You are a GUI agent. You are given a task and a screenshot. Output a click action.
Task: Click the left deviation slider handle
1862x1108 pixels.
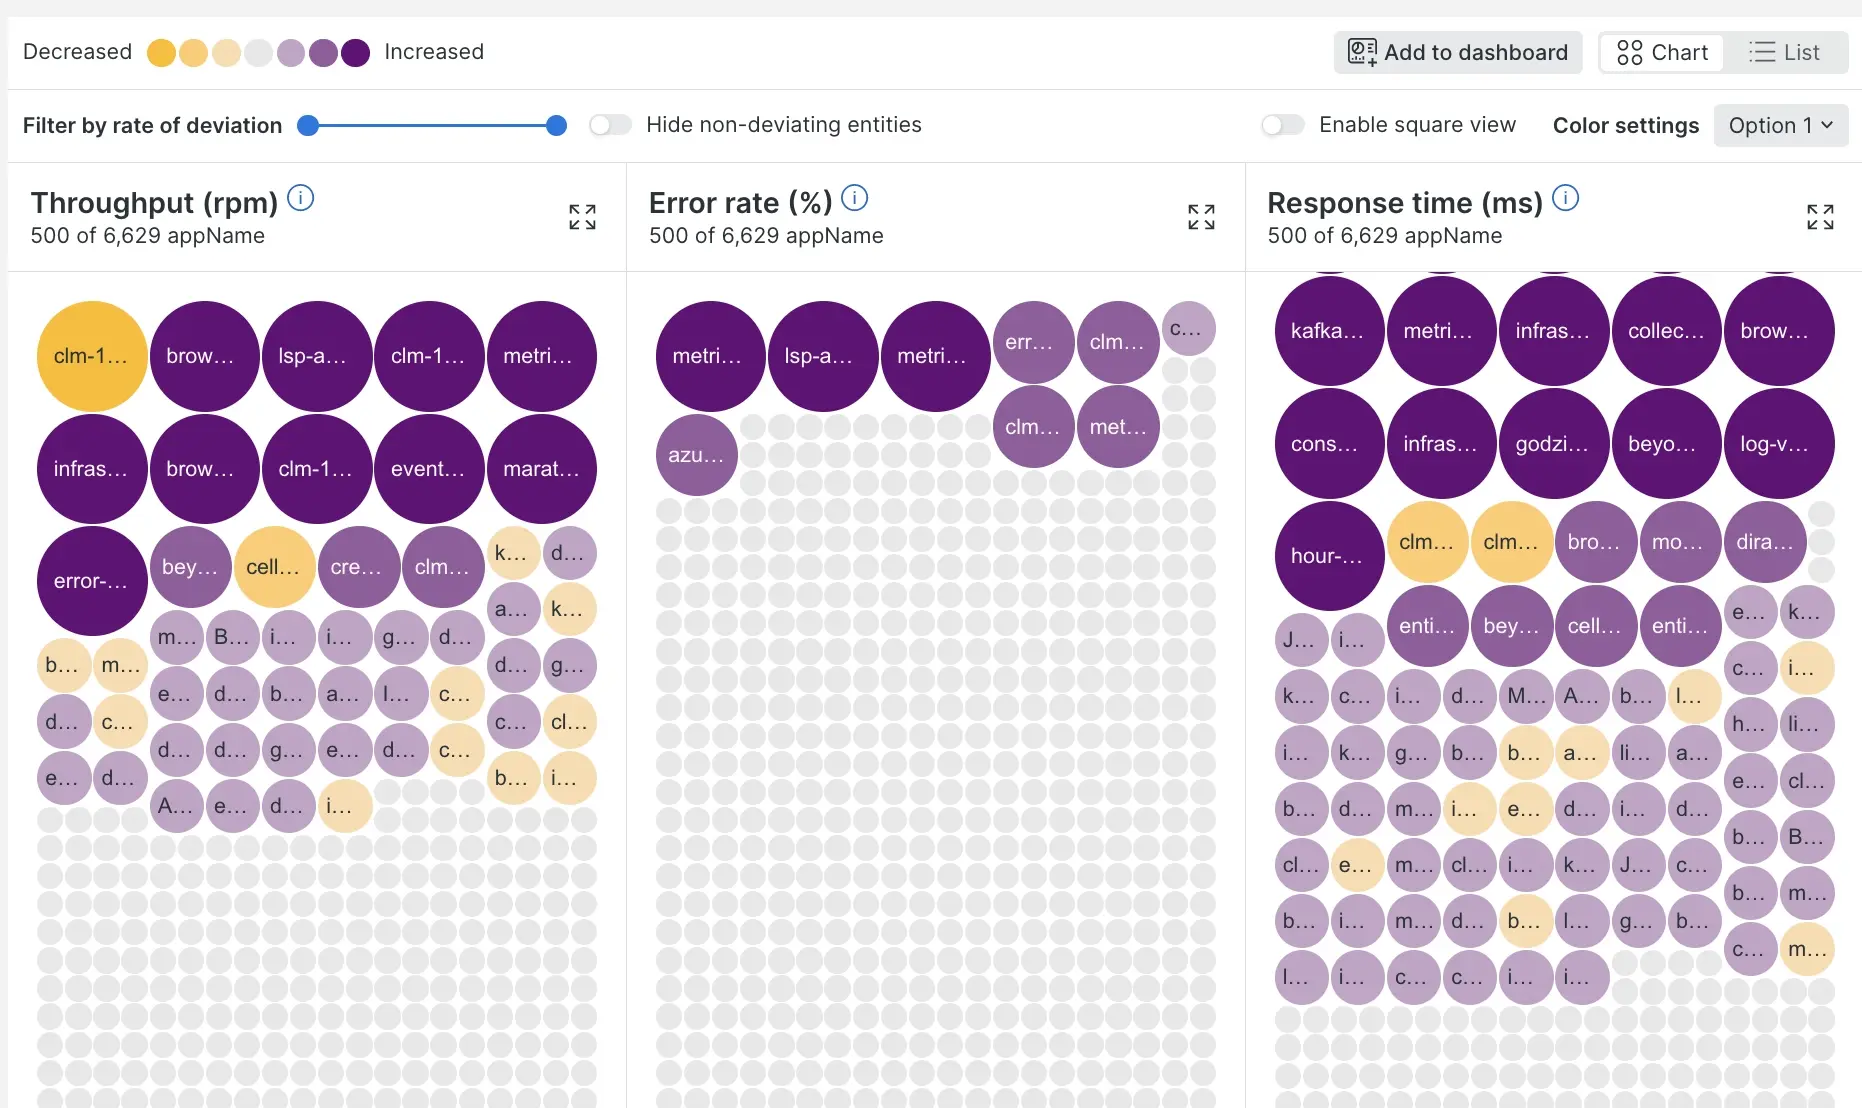coord(309,125)
